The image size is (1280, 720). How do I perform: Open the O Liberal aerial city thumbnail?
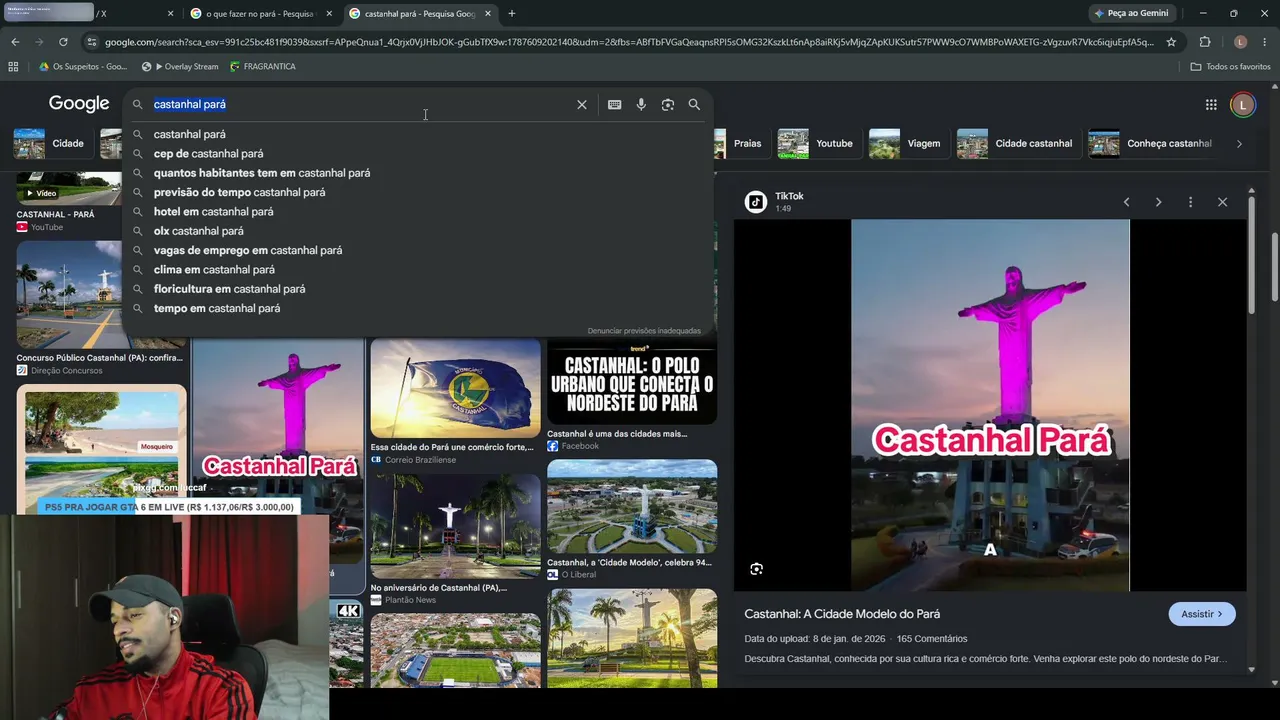(x=632, y=506)
